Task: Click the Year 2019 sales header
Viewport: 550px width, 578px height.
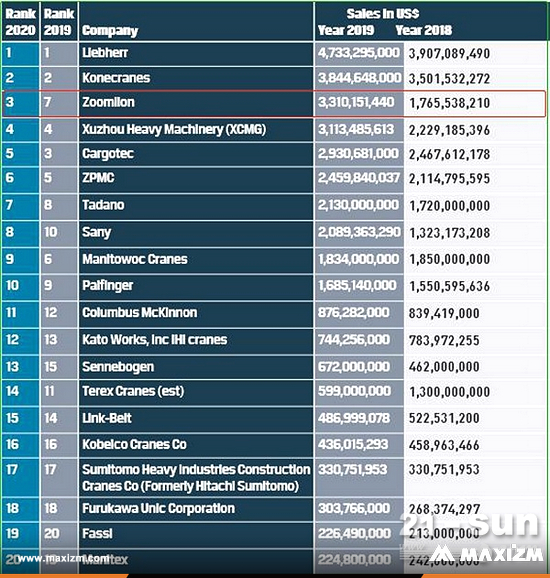Action: coord(346,31)
